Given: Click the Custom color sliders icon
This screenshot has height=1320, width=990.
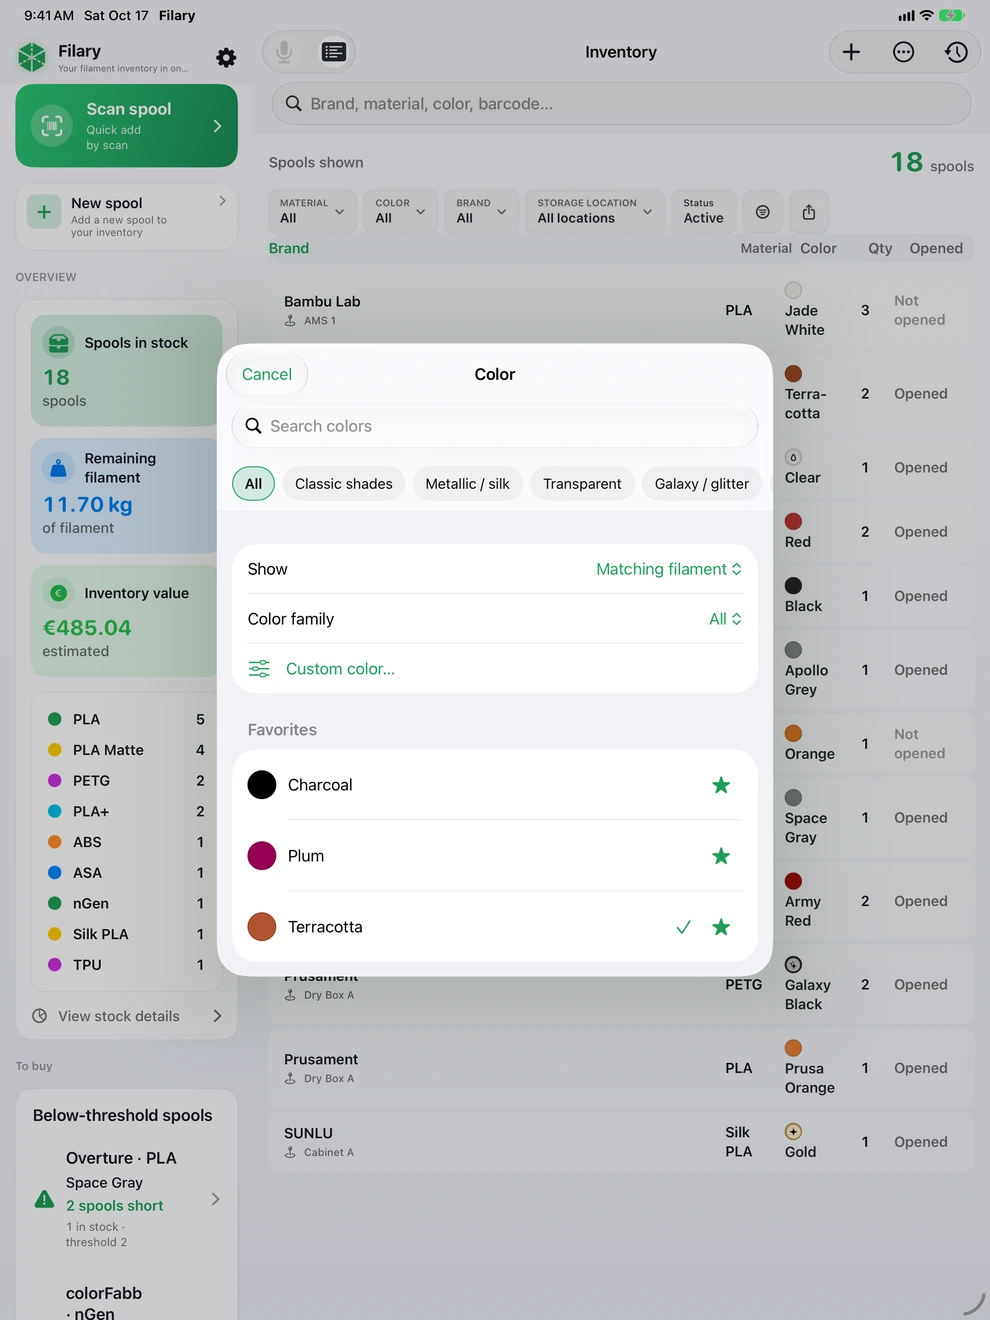Looking at the screenshot, I should [259, 669].
